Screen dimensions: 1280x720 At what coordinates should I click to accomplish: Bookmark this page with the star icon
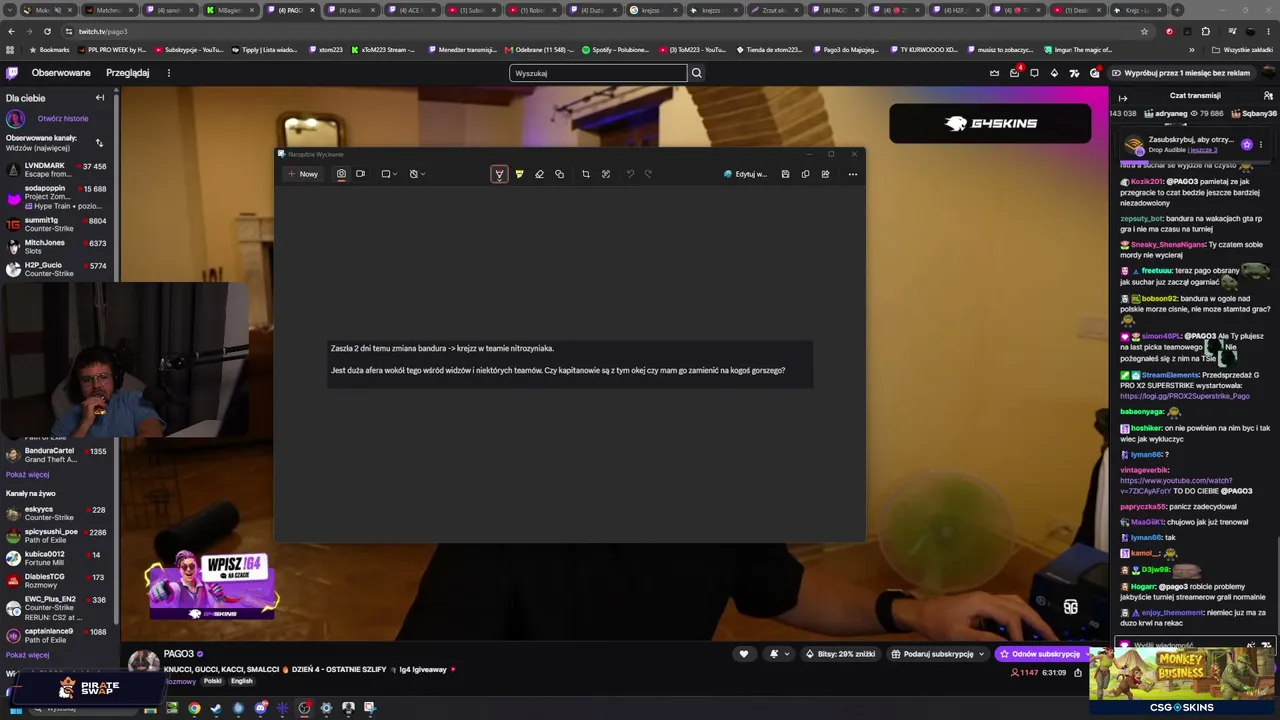[1144, 31]
